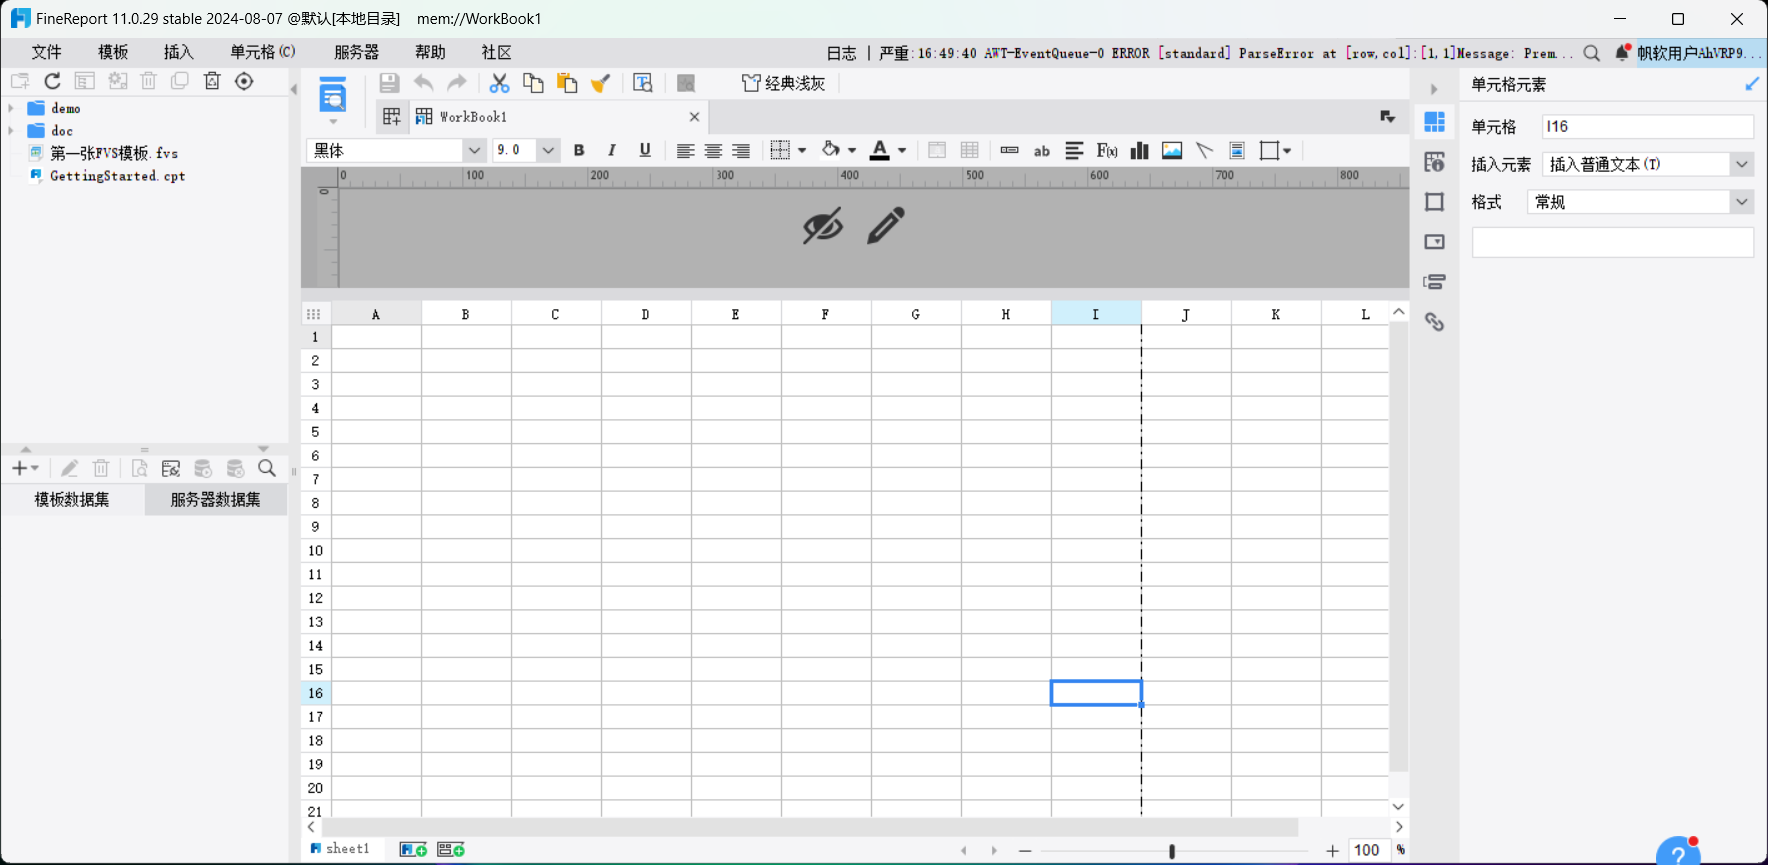Open the hyperlink panel in the right sidebar
Viewport: 1768px width, 865px height.
1434,322
